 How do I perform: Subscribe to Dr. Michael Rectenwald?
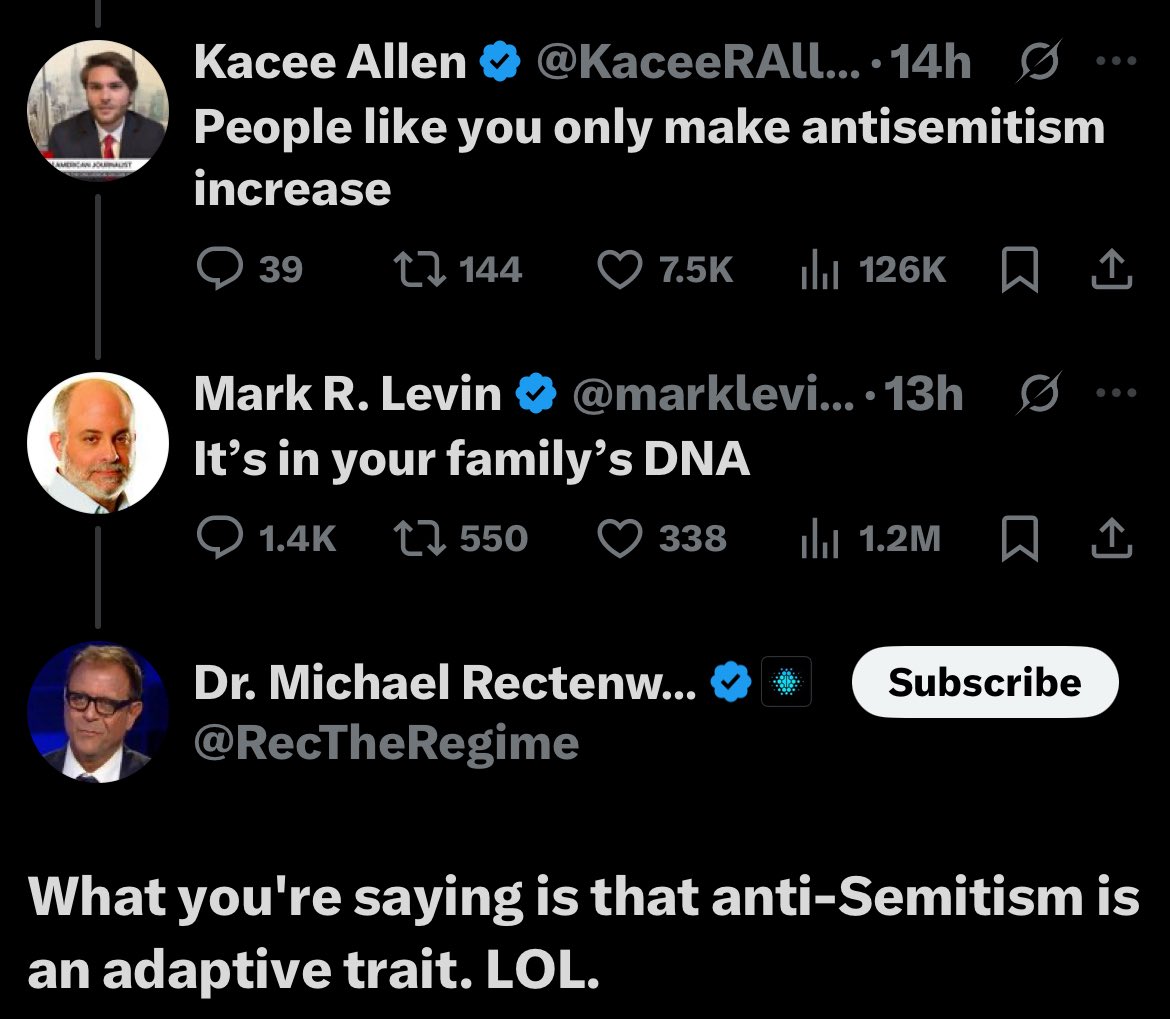985,682
